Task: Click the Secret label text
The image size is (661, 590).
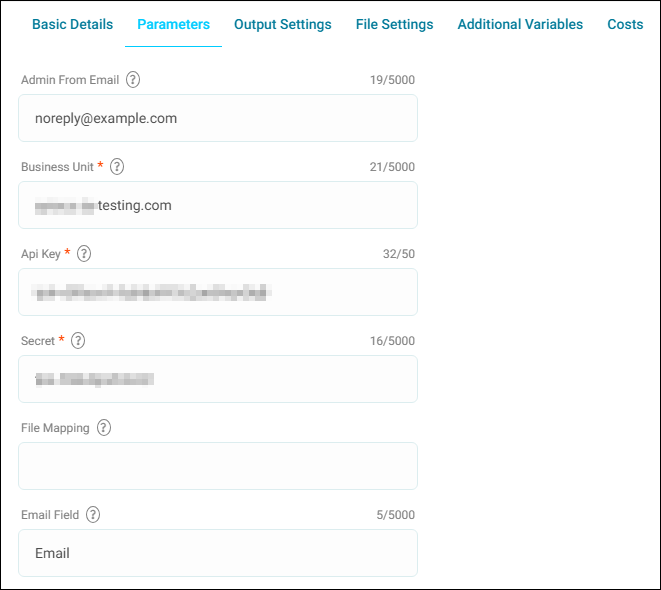Action: pyautogui.click(x=38, y=341)
